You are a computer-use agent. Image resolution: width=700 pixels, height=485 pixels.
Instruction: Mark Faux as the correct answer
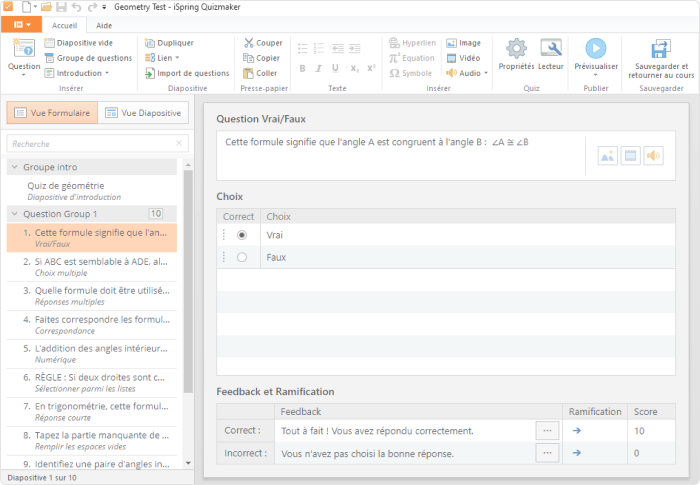click(242, 257)
